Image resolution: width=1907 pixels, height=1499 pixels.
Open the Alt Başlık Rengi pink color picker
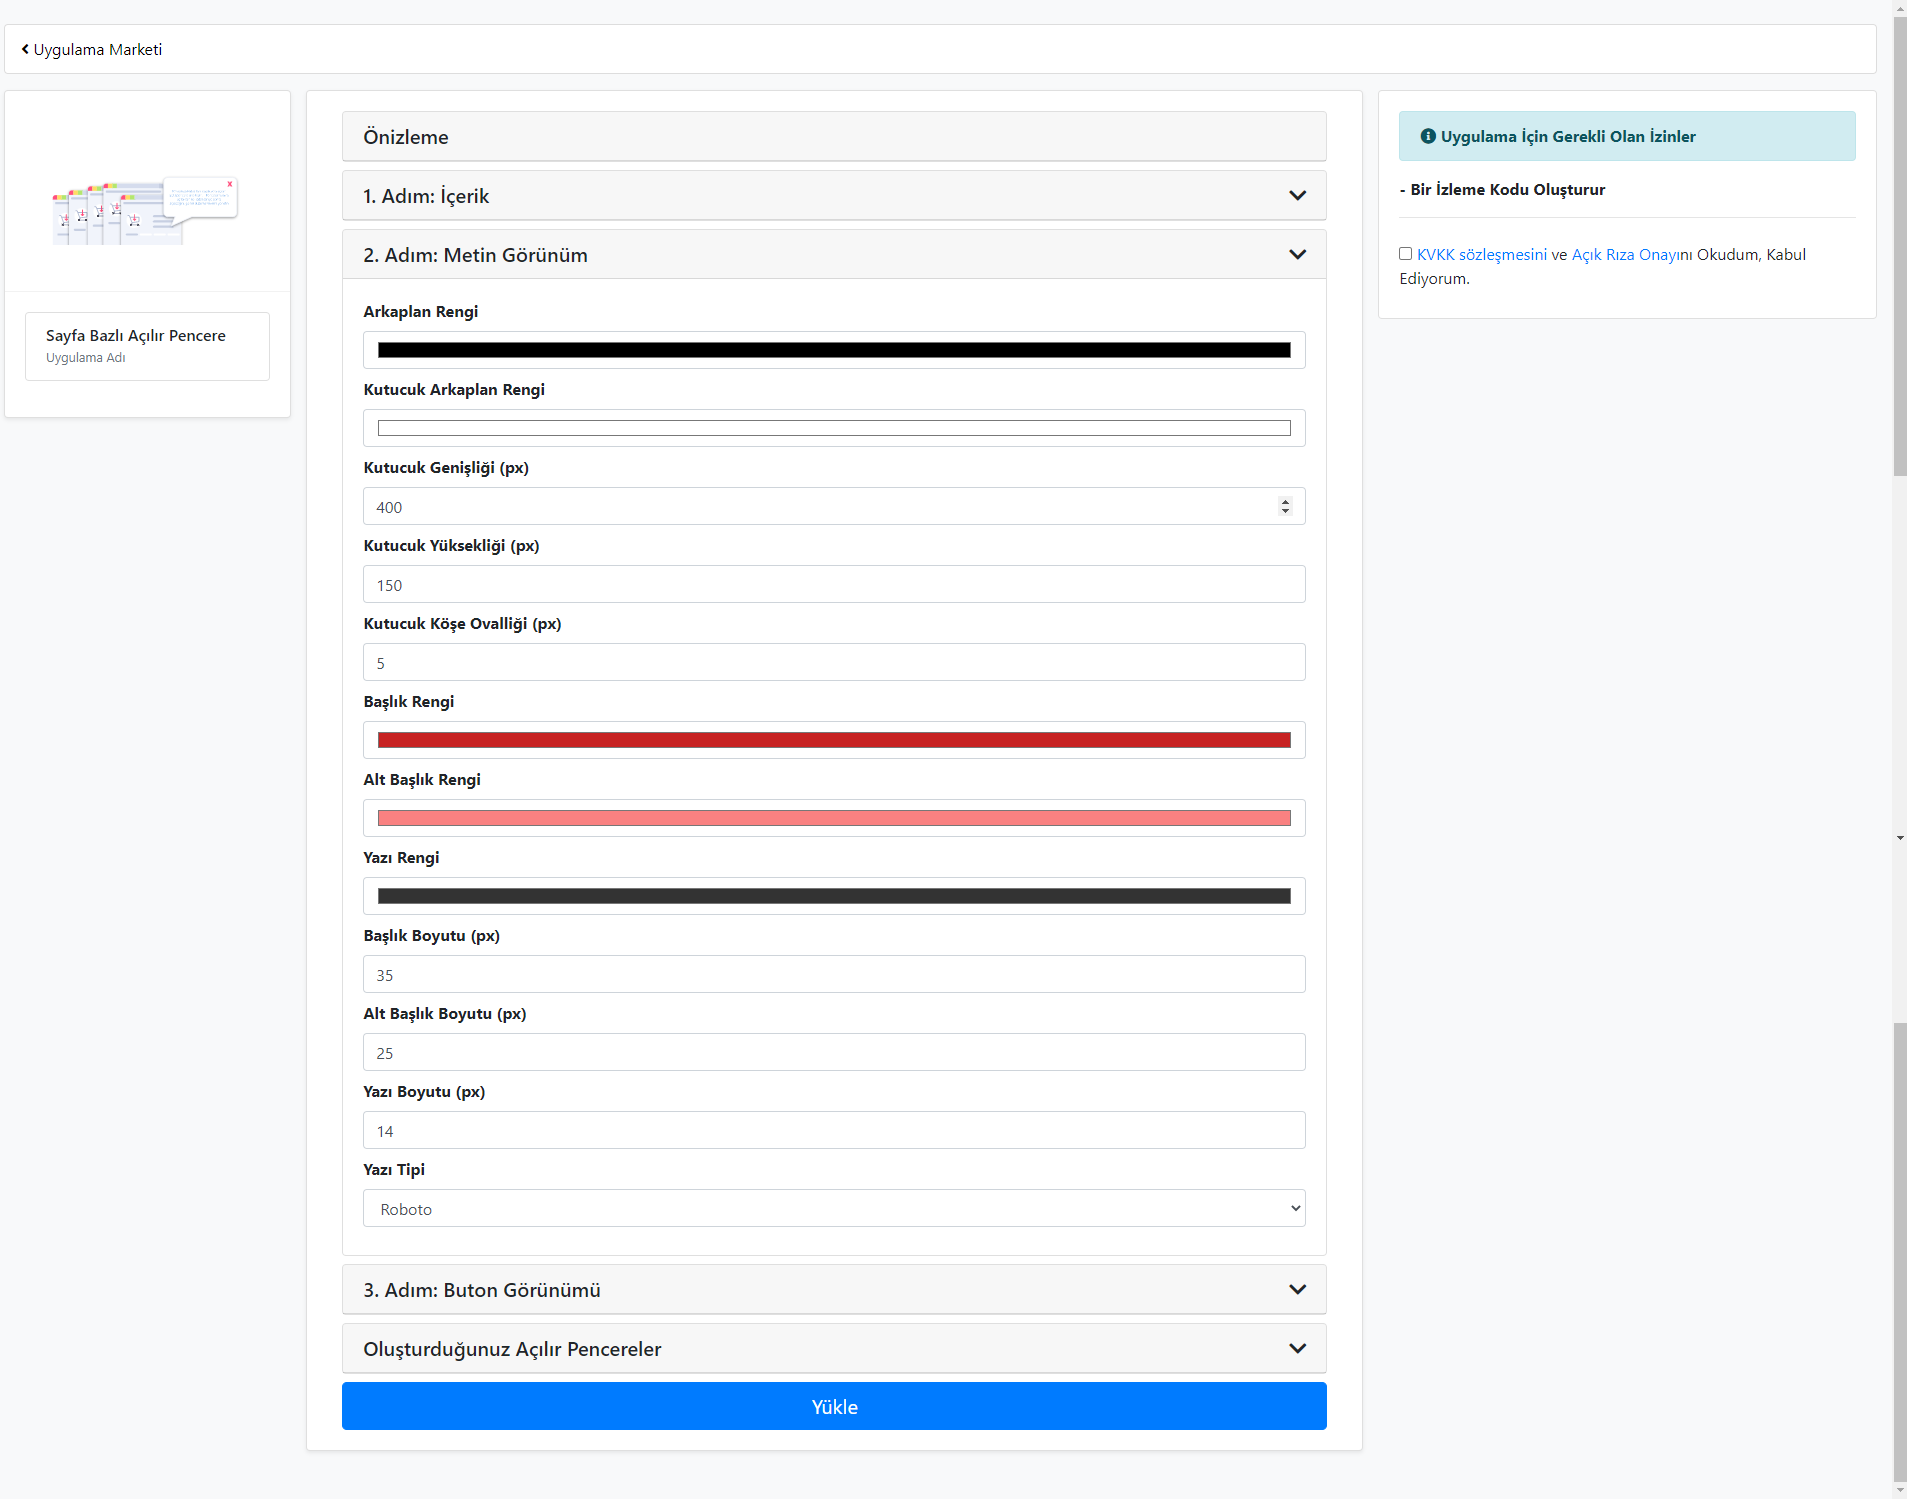tap(834, 818)
